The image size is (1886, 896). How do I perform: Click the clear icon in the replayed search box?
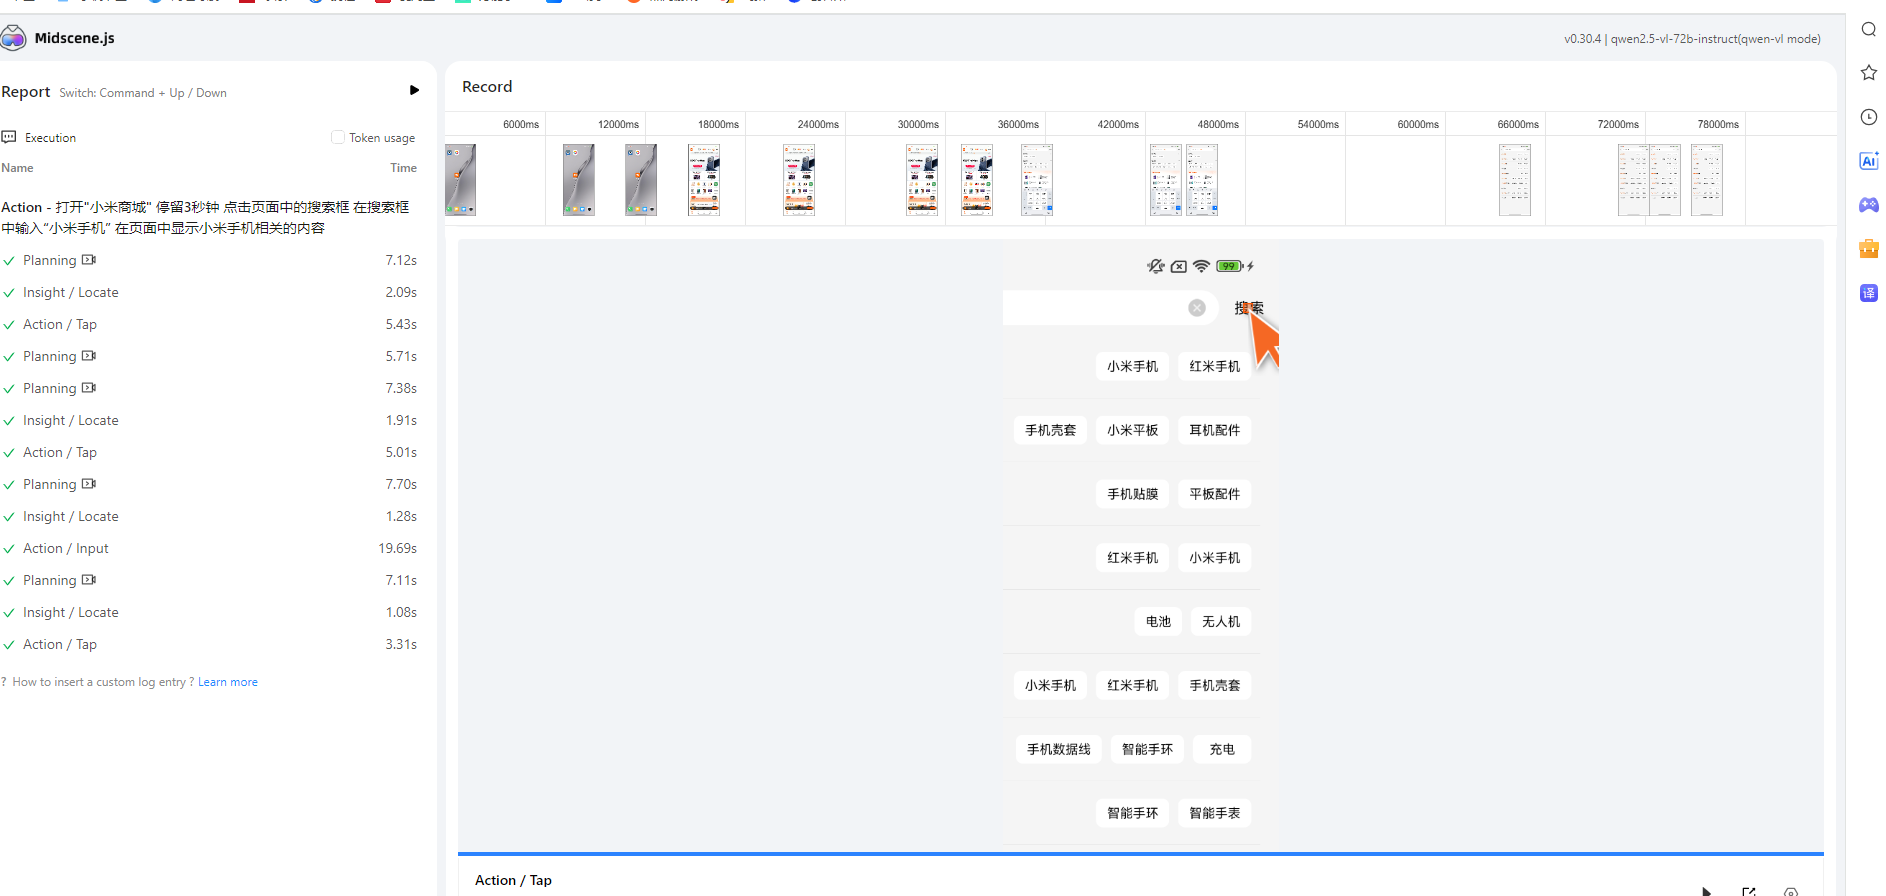tap(1197, 308)
